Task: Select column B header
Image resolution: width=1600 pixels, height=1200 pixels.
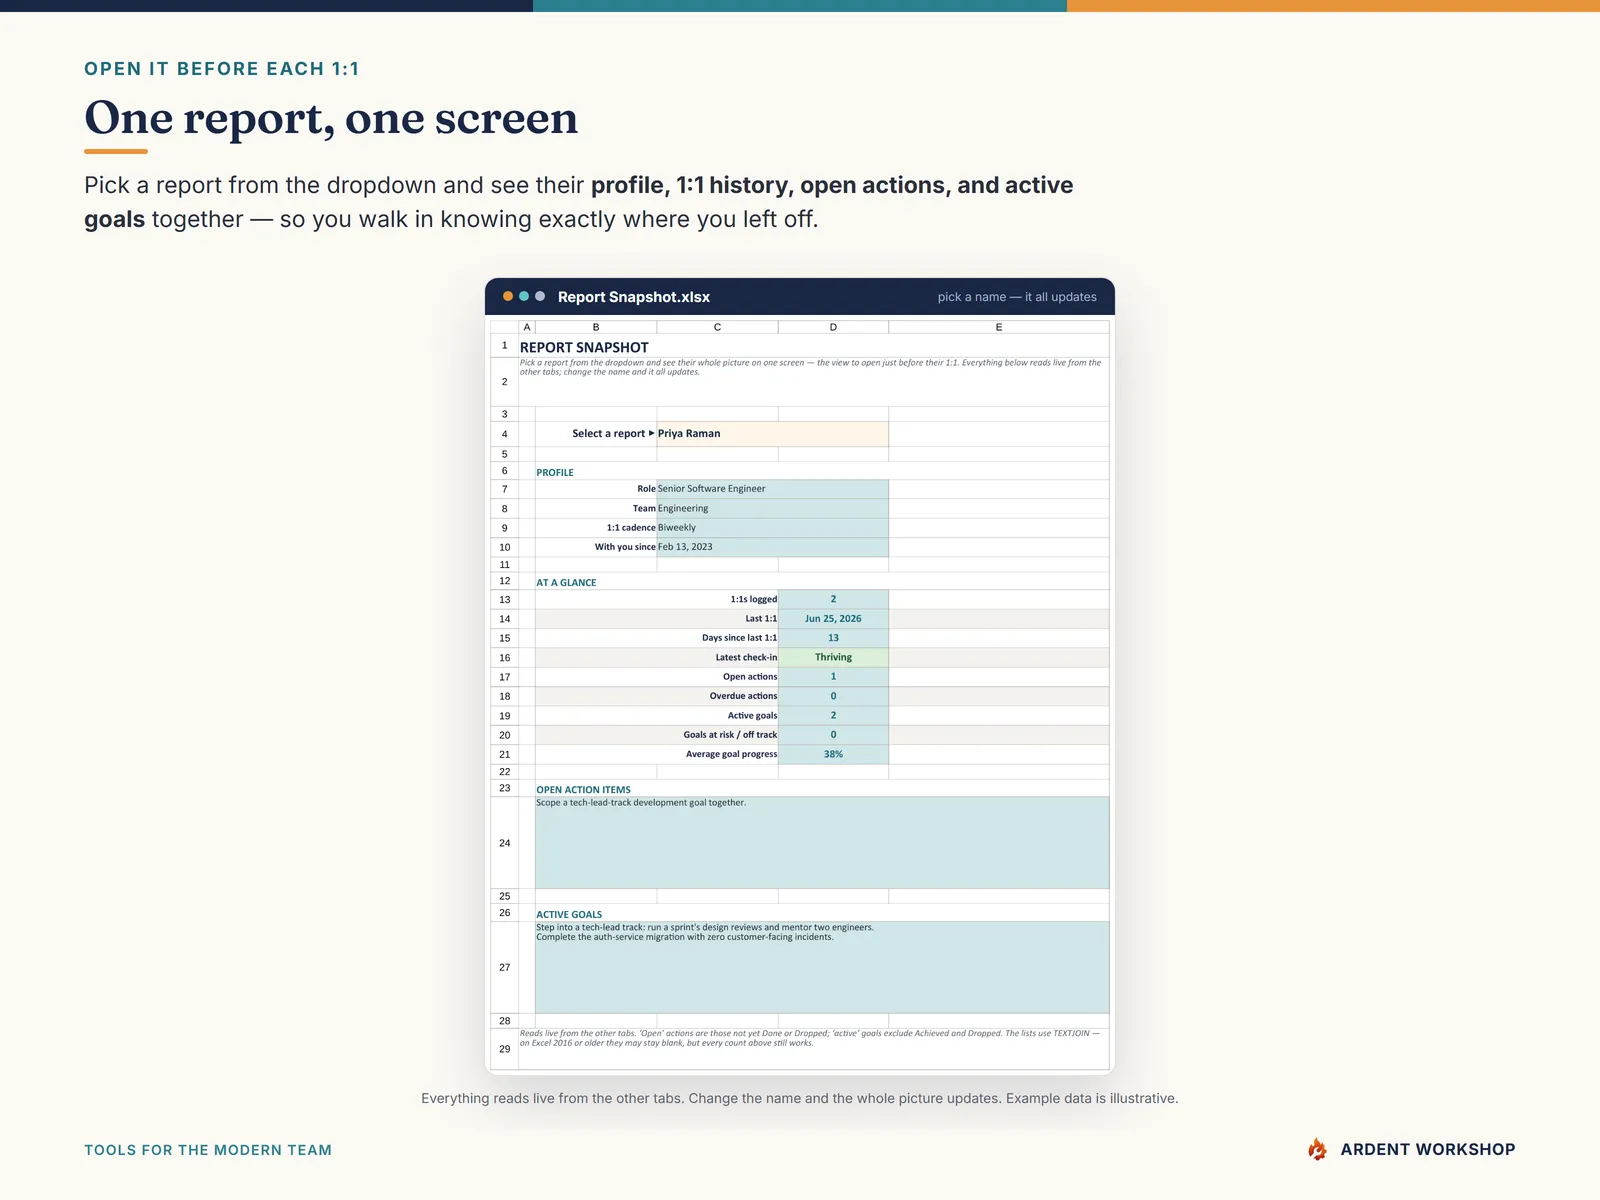Action: point(596,327)
